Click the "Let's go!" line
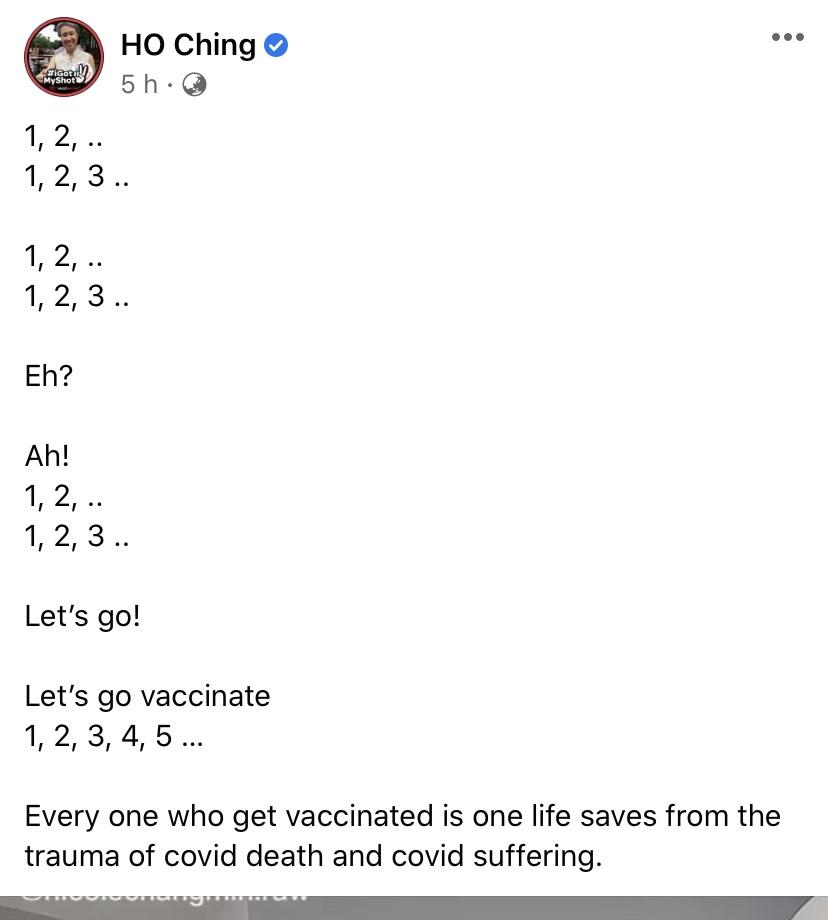The image size is (828, 920). point(83,616)
